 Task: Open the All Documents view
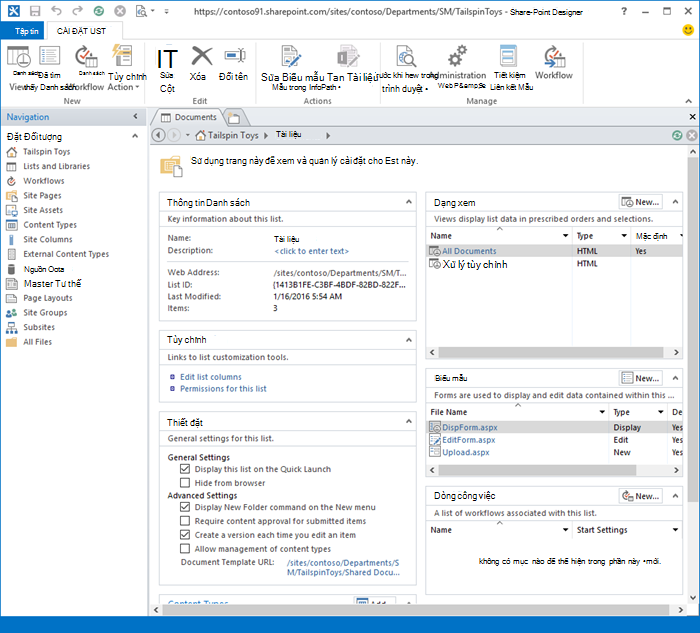coord(469,251)
